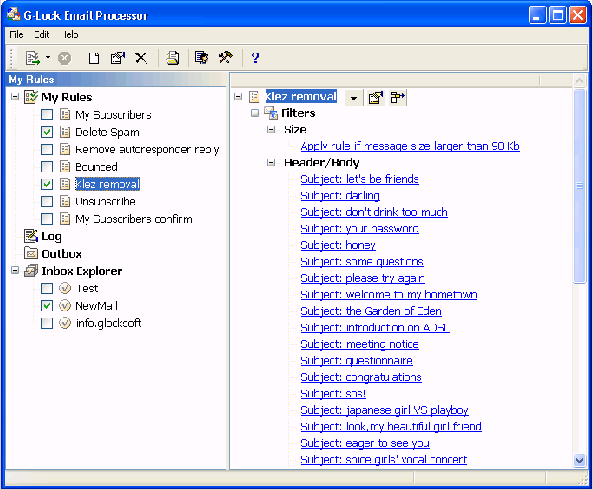
Task: Open Subject: the Garden of Eden link
Action: [371, 311]
